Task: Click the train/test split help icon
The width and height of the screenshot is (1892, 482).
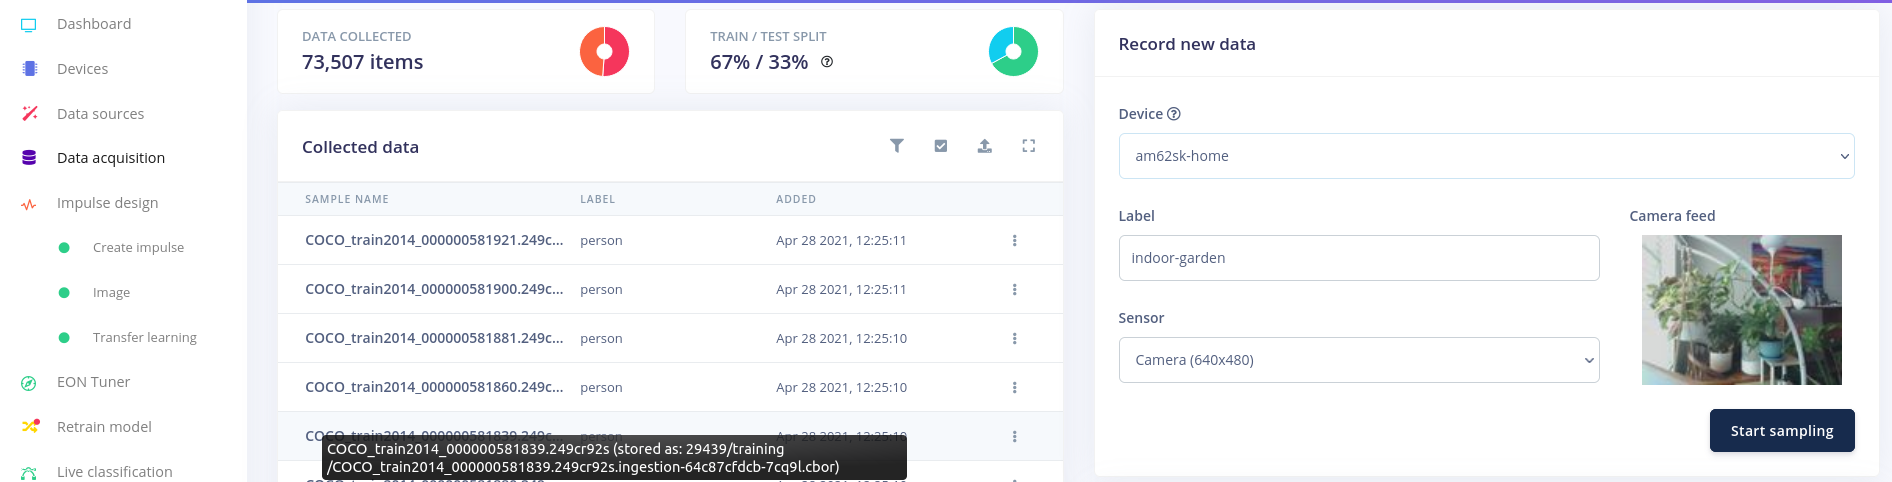Action: pyautogui.click(x=827, y=62)
